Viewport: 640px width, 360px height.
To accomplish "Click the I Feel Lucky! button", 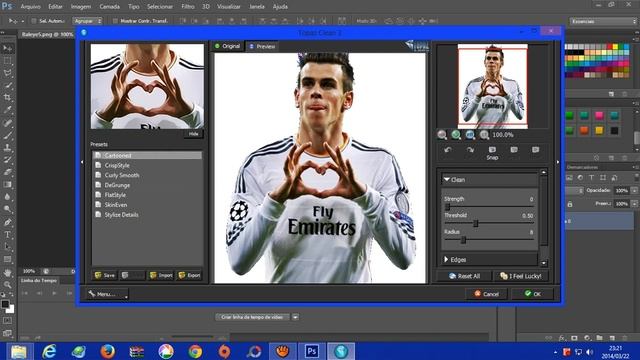I will click(x=521, y=276).
